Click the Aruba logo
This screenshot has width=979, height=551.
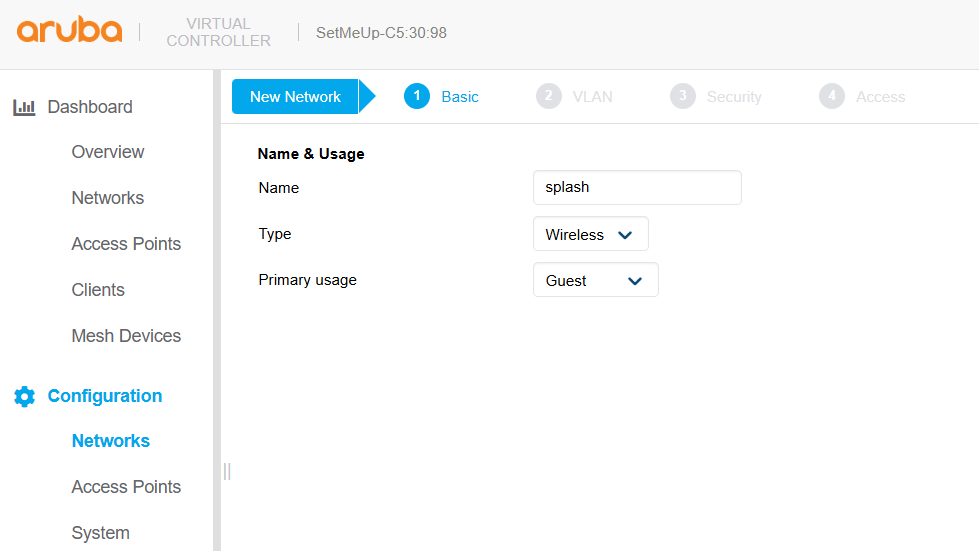[x=69, y=30]
